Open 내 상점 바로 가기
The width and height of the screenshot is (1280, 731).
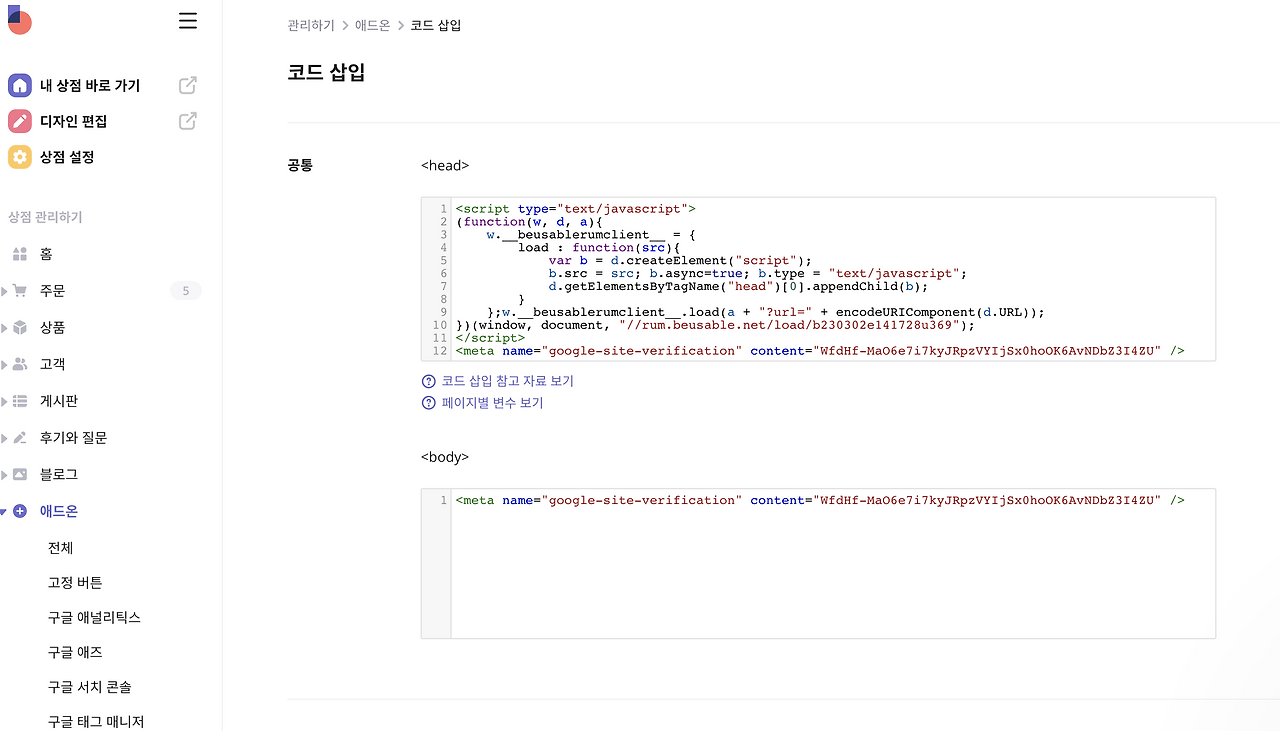90,86
